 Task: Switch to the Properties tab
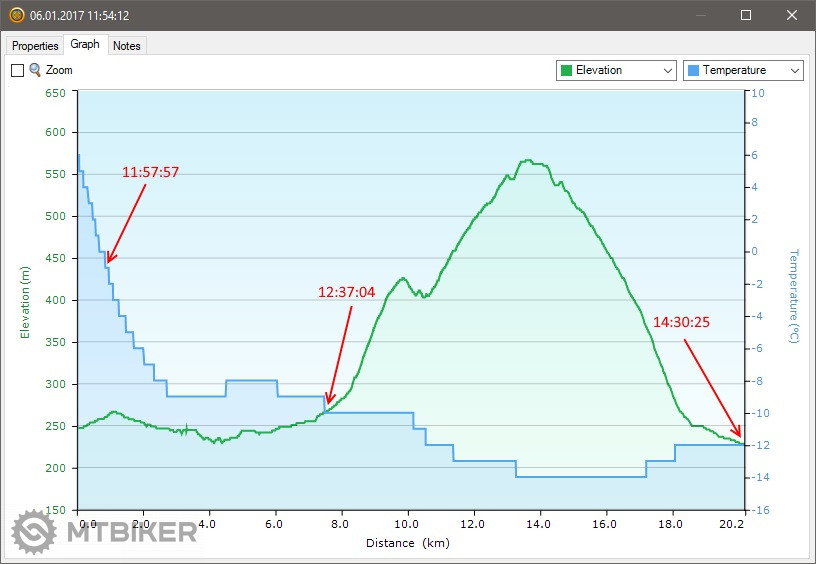click(35, 46)
